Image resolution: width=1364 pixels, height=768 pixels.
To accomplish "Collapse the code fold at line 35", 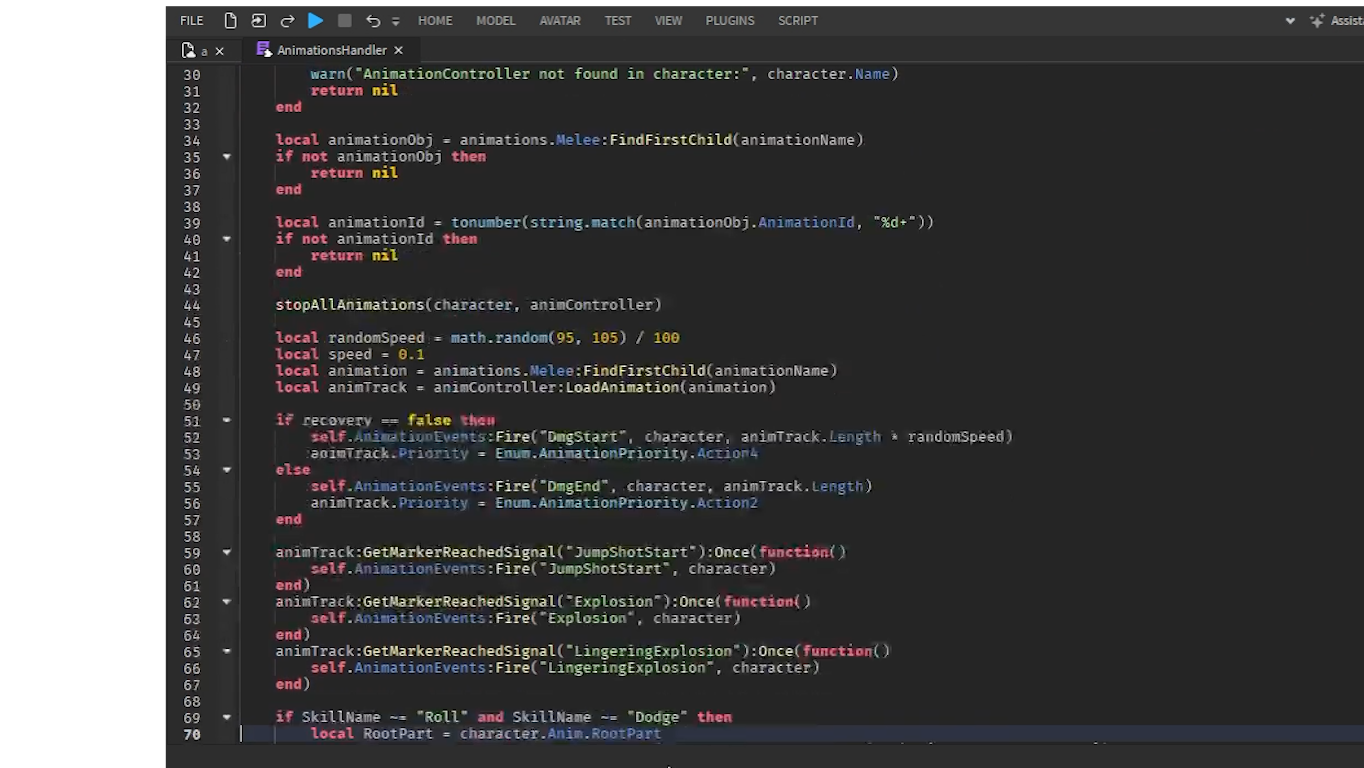I will pyautogui.click(x=227, y=156).
